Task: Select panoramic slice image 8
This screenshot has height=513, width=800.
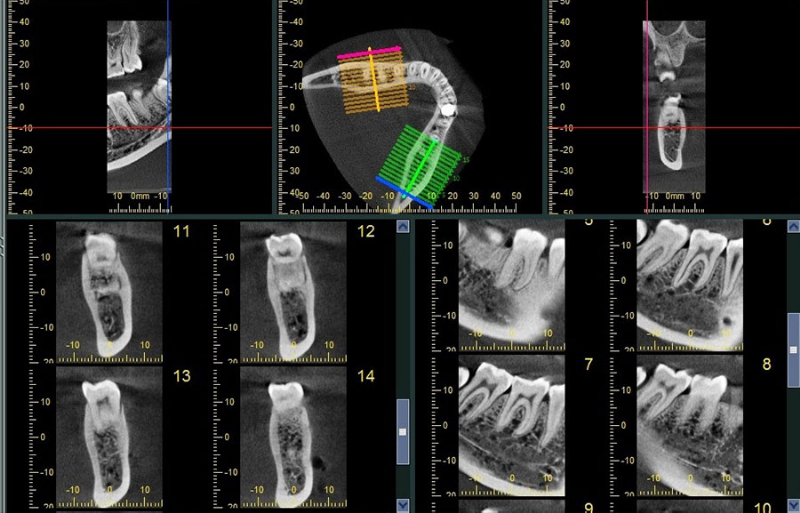Action: point(690,425)
